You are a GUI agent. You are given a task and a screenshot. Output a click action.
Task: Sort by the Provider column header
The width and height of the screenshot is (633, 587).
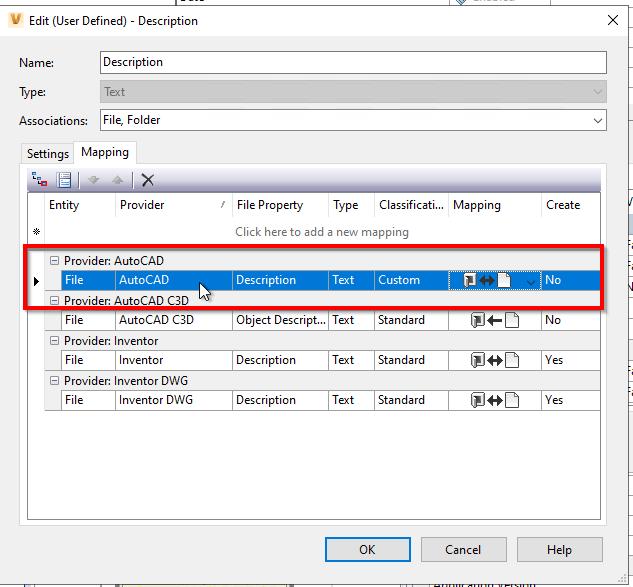pyautogui.click(x=174, y=205)
